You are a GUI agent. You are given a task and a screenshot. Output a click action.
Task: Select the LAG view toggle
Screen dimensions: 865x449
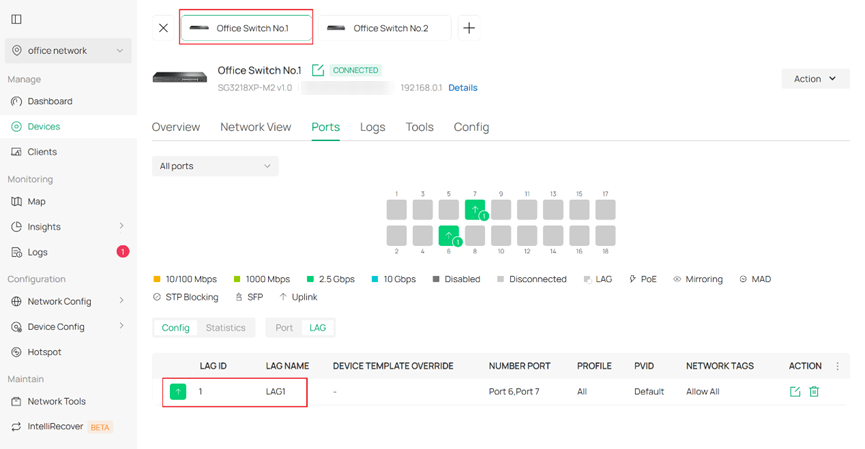click(317, 327)
